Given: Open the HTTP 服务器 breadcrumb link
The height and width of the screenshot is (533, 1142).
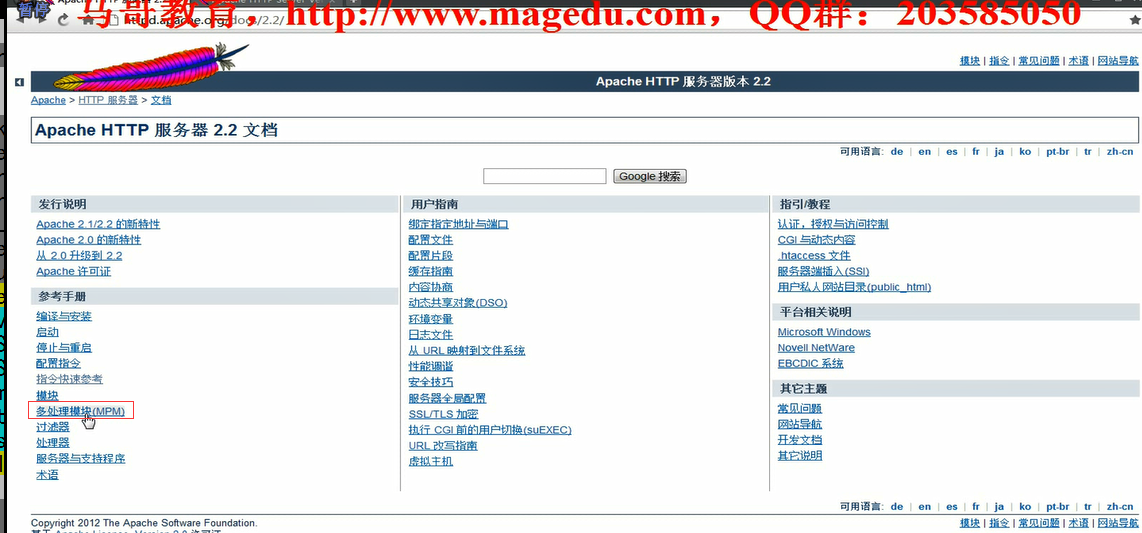Looking at the screenshot, I should pos(108,100).
